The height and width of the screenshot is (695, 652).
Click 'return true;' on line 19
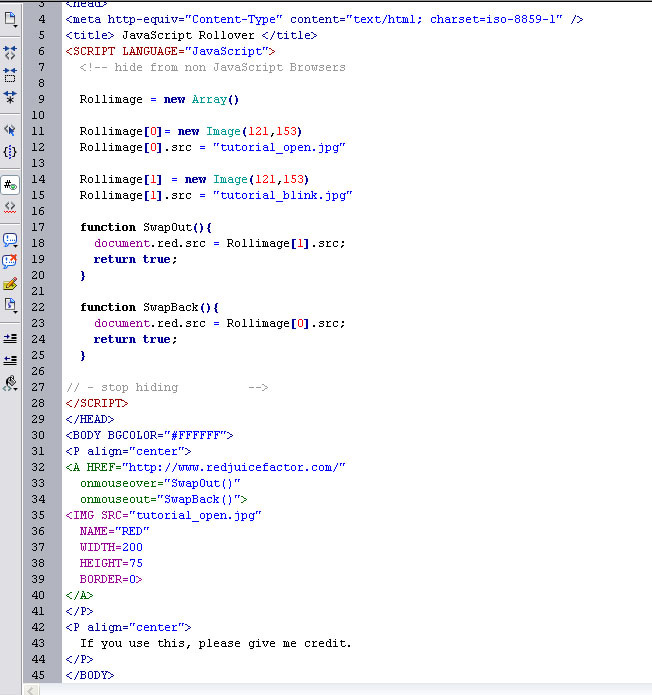point(136,259)
